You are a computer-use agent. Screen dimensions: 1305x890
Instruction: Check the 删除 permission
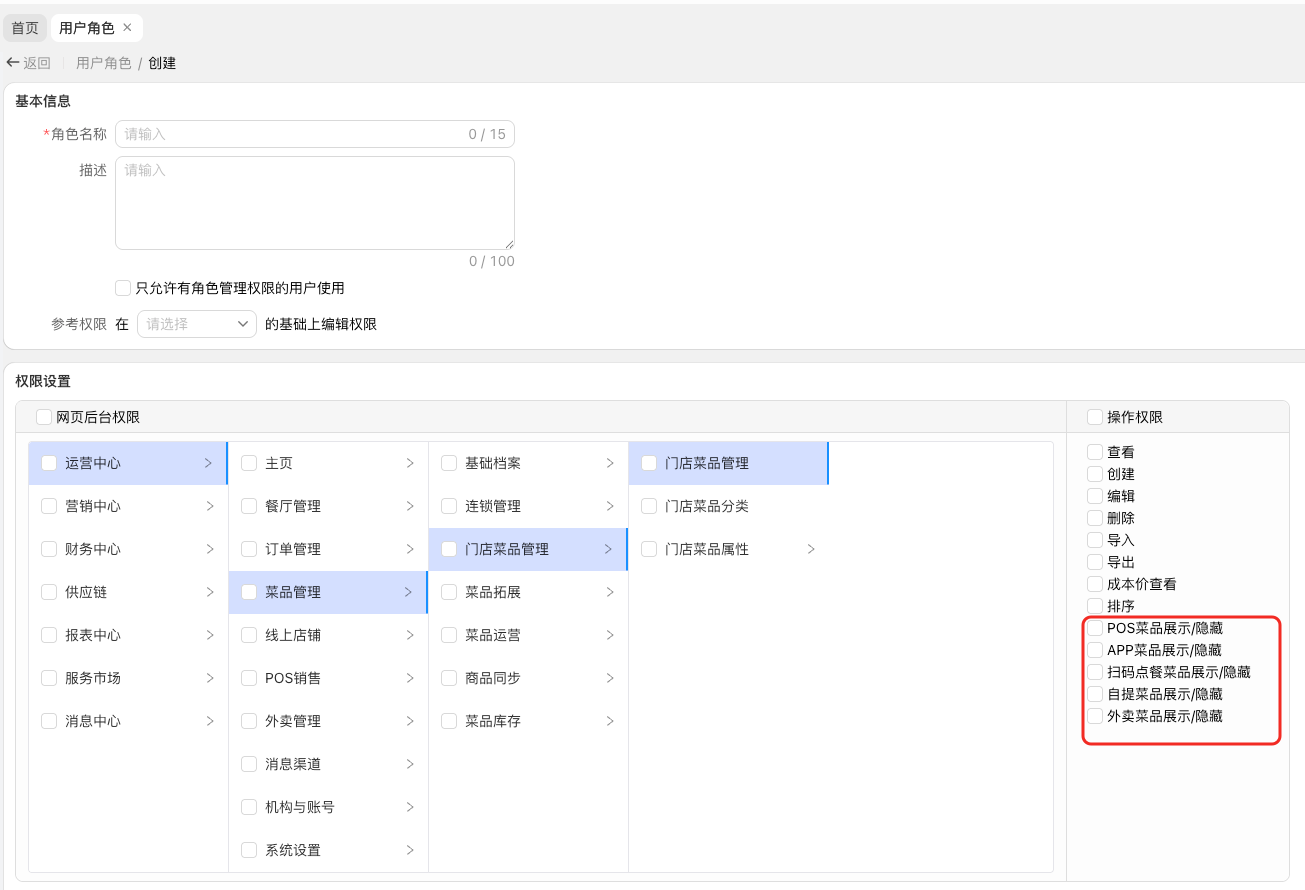coord(1095,518)
